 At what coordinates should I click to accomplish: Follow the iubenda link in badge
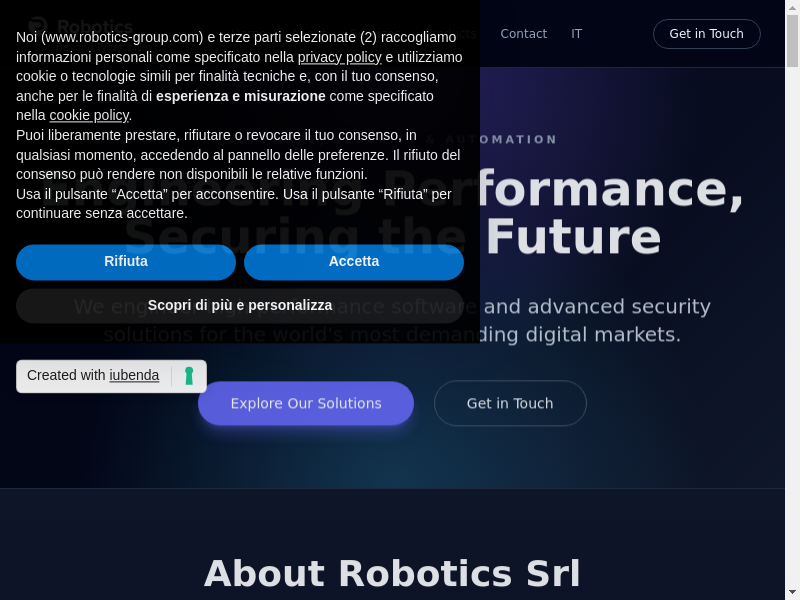[x=134, y=376]
